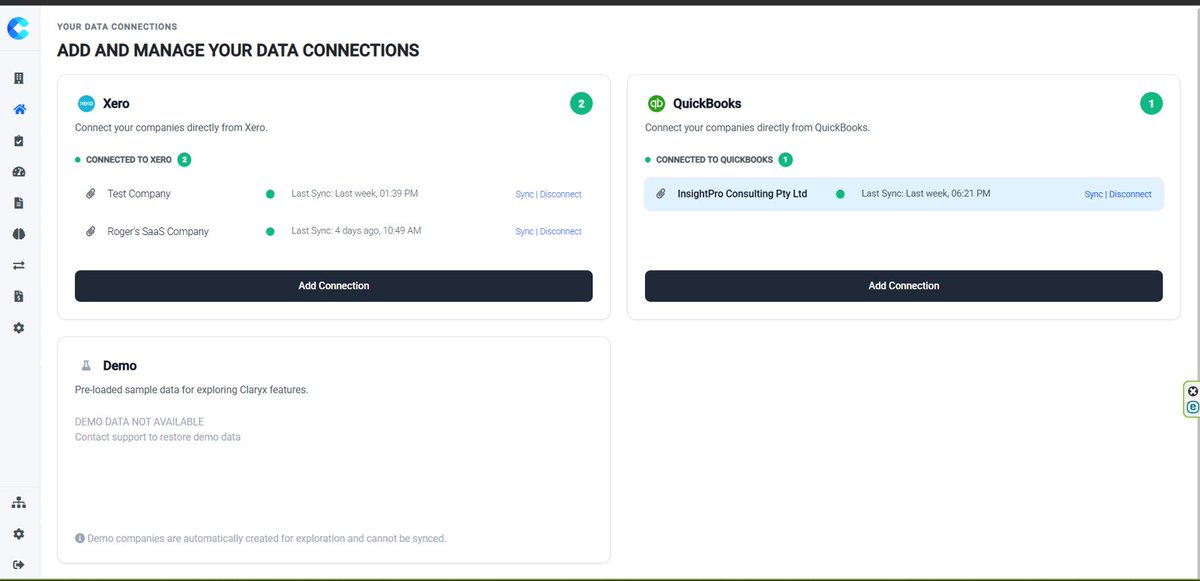The width and height of the screenshot is (1200, 581).
Task: Sync the Test Company connection
Action: click(x=524, y=194)
